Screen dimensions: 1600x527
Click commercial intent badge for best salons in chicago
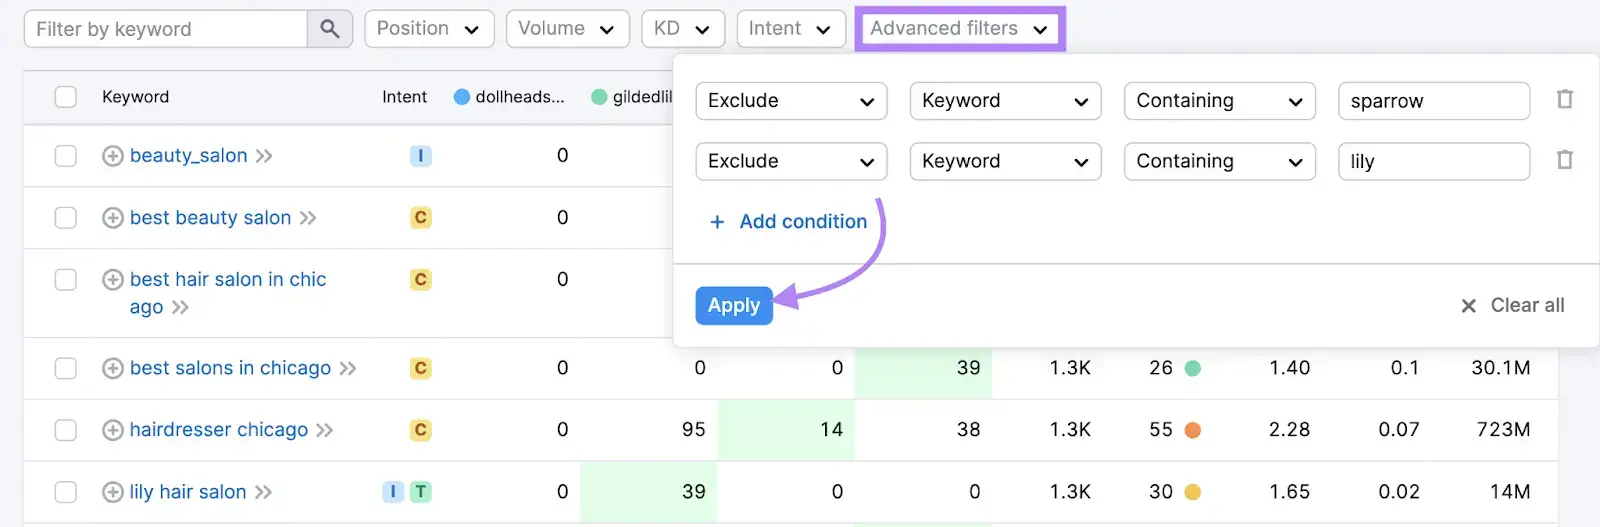421,369
